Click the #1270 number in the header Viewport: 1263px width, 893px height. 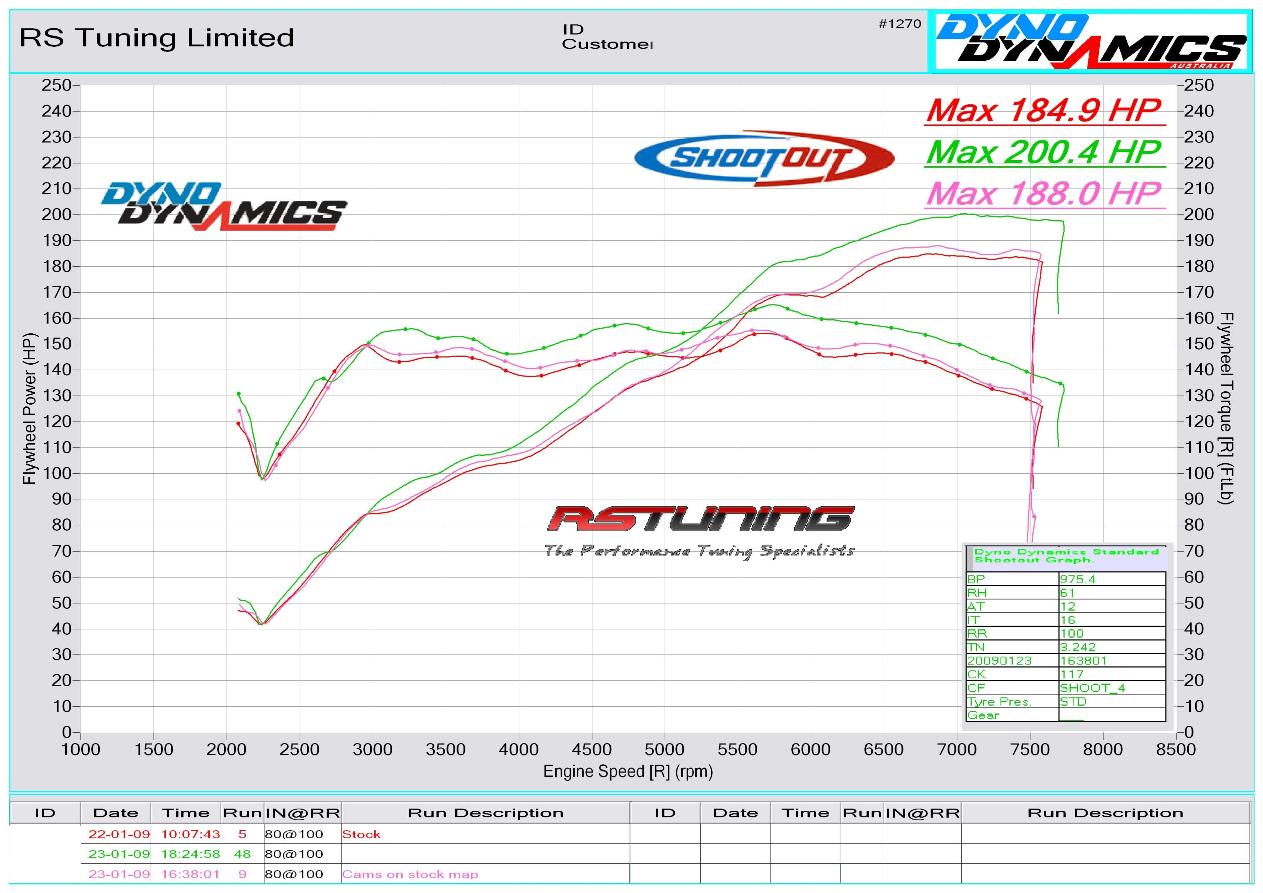pyautogui.click(x=900, y=24)
